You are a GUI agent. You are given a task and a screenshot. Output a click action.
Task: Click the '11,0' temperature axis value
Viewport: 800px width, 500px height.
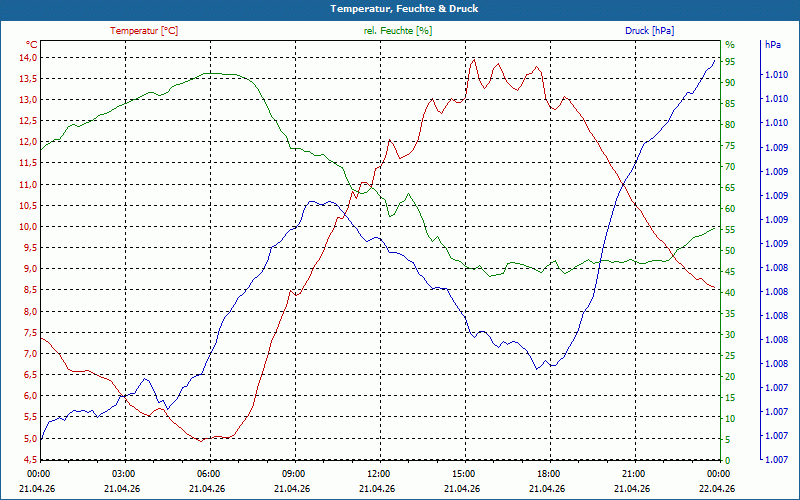pos(28,185)
